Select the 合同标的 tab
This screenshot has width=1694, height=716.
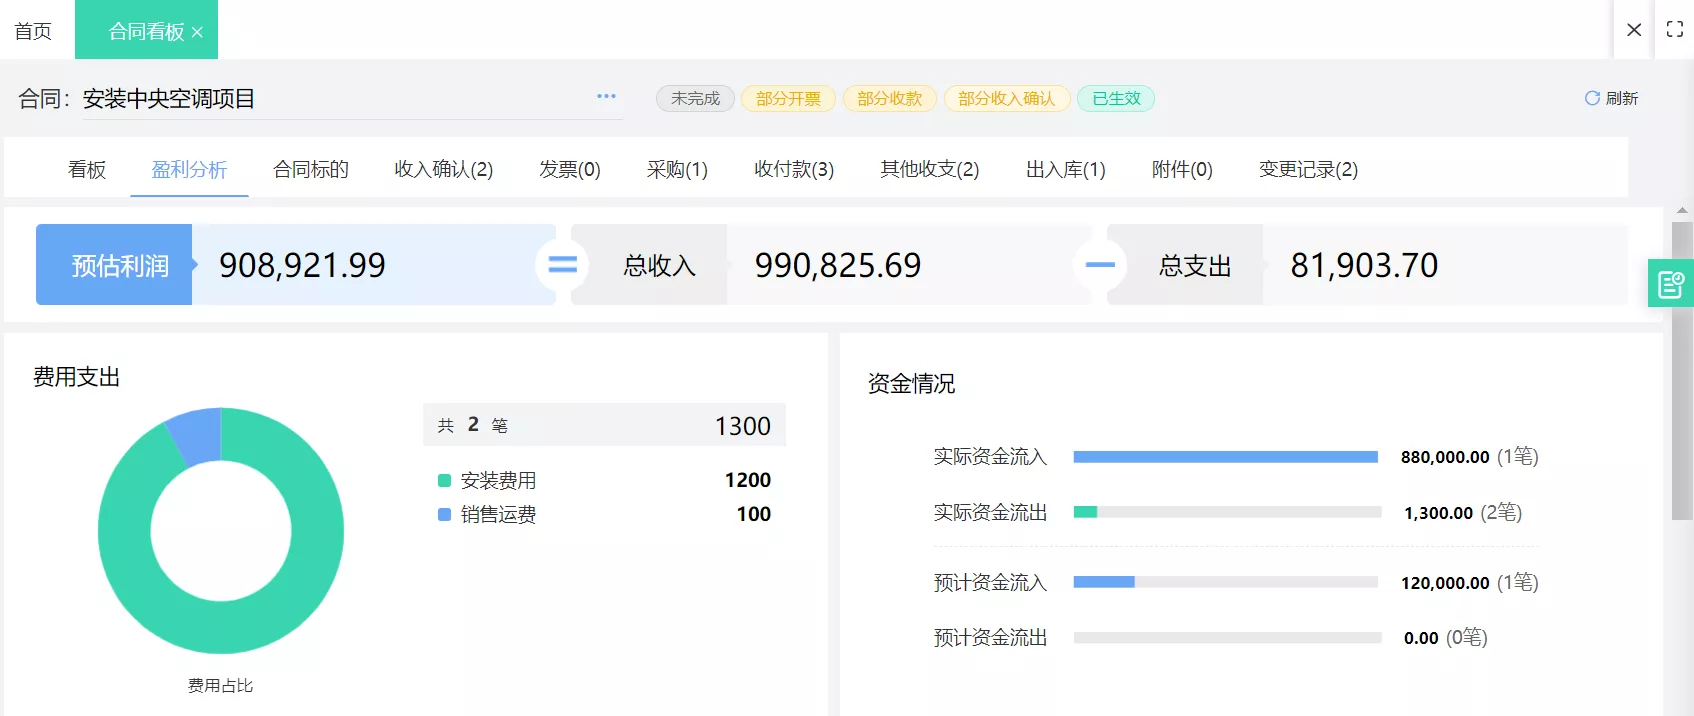click(311, 169)
